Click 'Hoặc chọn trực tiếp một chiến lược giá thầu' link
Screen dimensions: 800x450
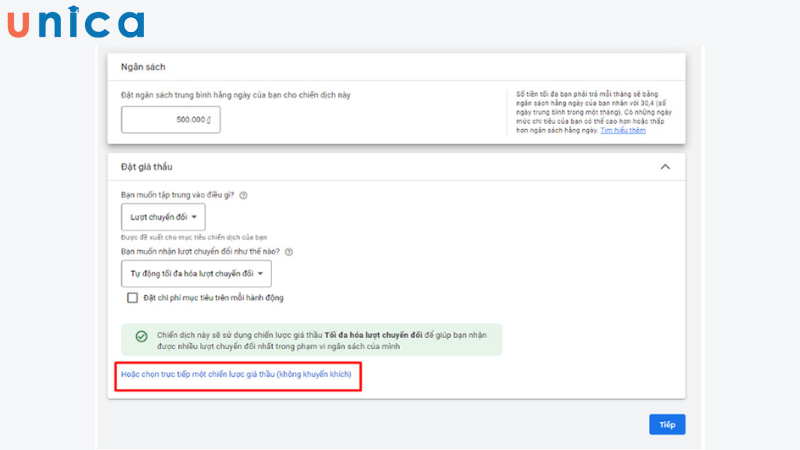pos(236,374)
